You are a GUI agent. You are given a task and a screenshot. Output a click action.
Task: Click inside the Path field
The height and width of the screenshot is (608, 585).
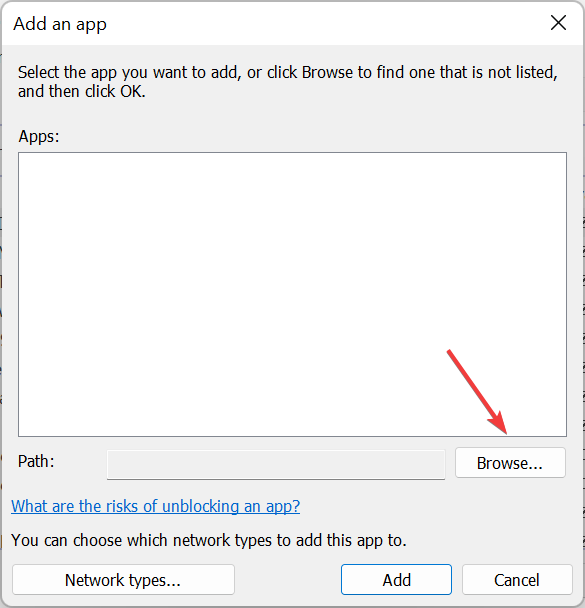tap(276, 465)
